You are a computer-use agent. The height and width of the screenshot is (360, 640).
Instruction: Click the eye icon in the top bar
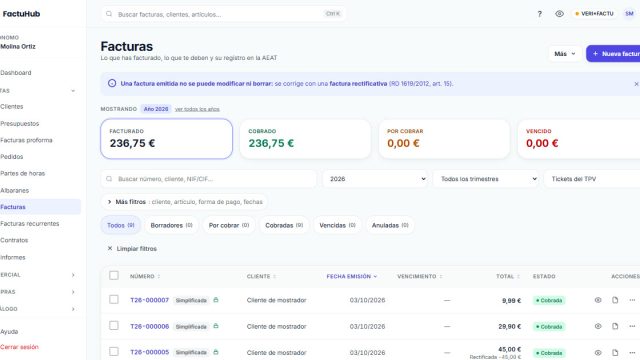click(x=559, y=14)
